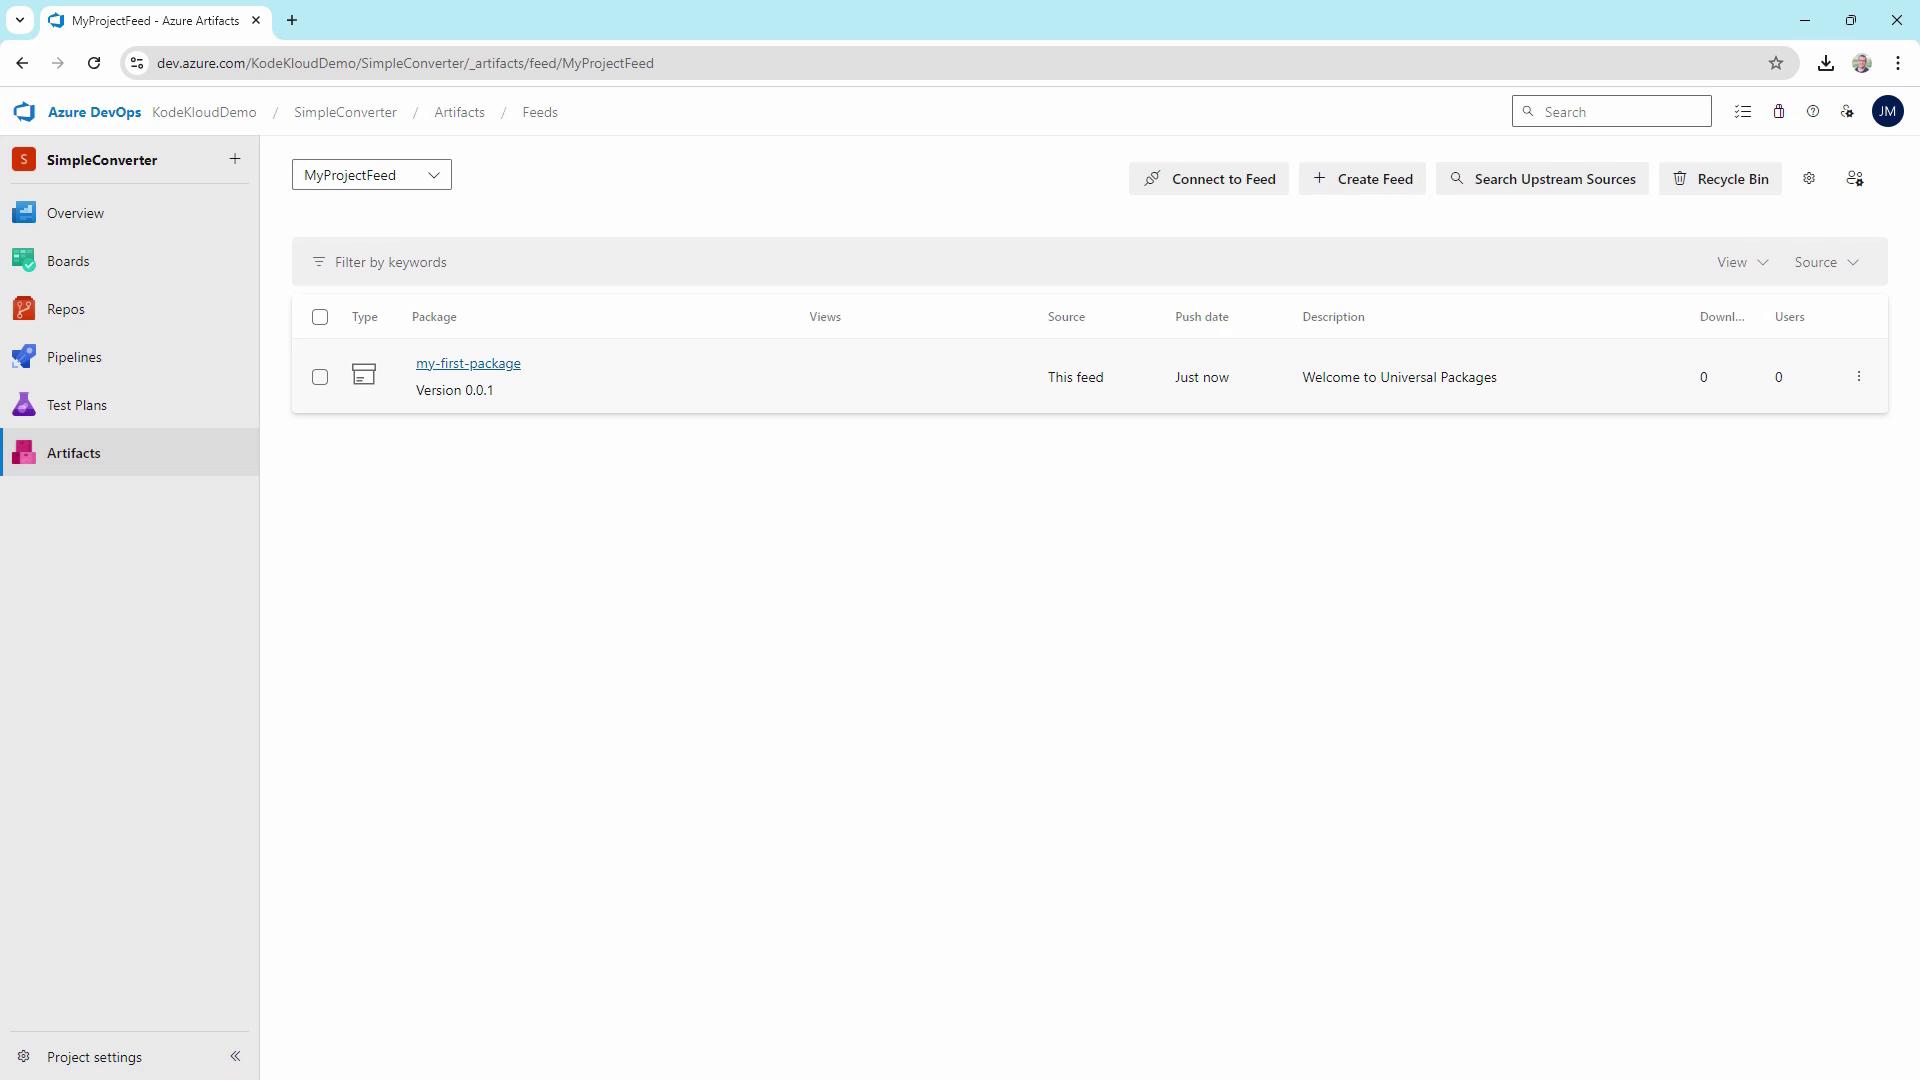
Task: Open feed settings gear icon
Action: tap(1809, 178)
